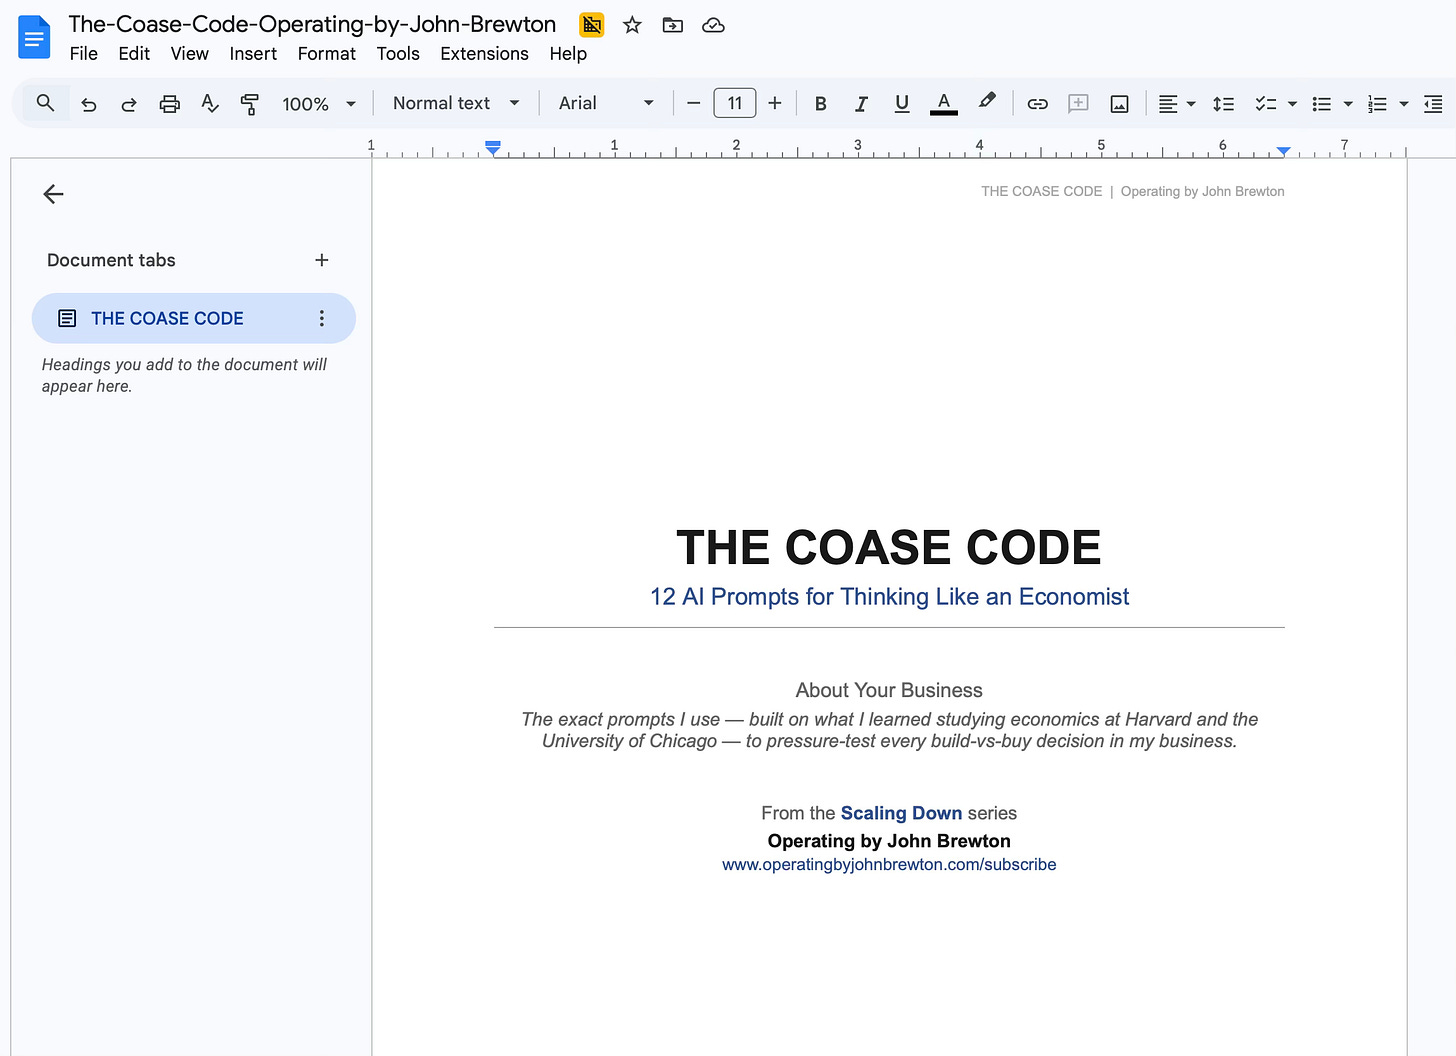Open the zoom level dropdown
The image size is (1456, 1056).
click(x=319, y=104)
